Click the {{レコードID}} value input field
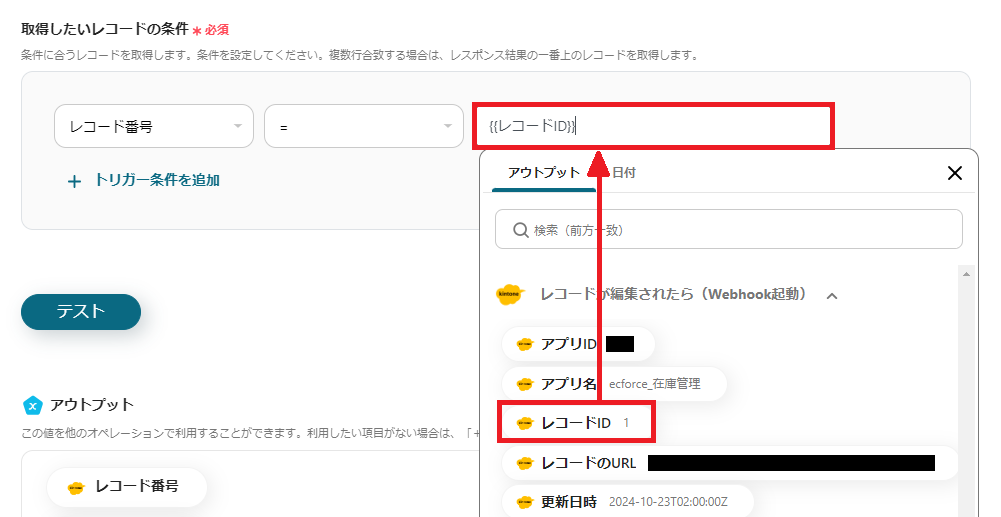This screenshot has height=517, width=1001. (x=652, y=126)
